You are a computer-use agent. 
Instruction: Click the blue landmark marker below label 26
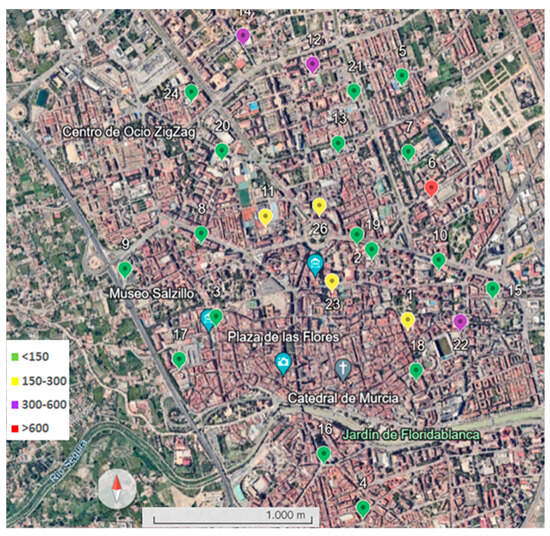click(315, 265)
